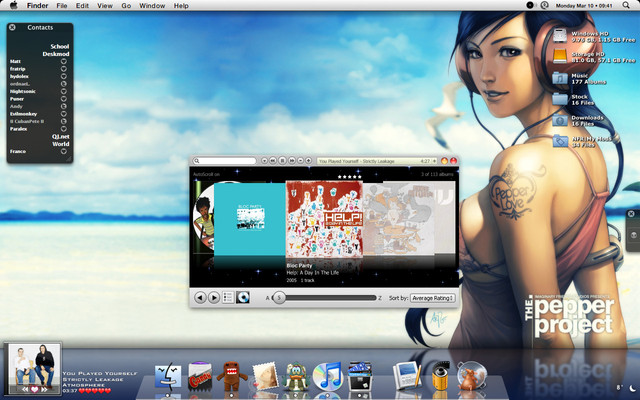Screen dimensions: 640x400
Task: Open the Downloads folder on desktop
Action: [x=560, y=120]
